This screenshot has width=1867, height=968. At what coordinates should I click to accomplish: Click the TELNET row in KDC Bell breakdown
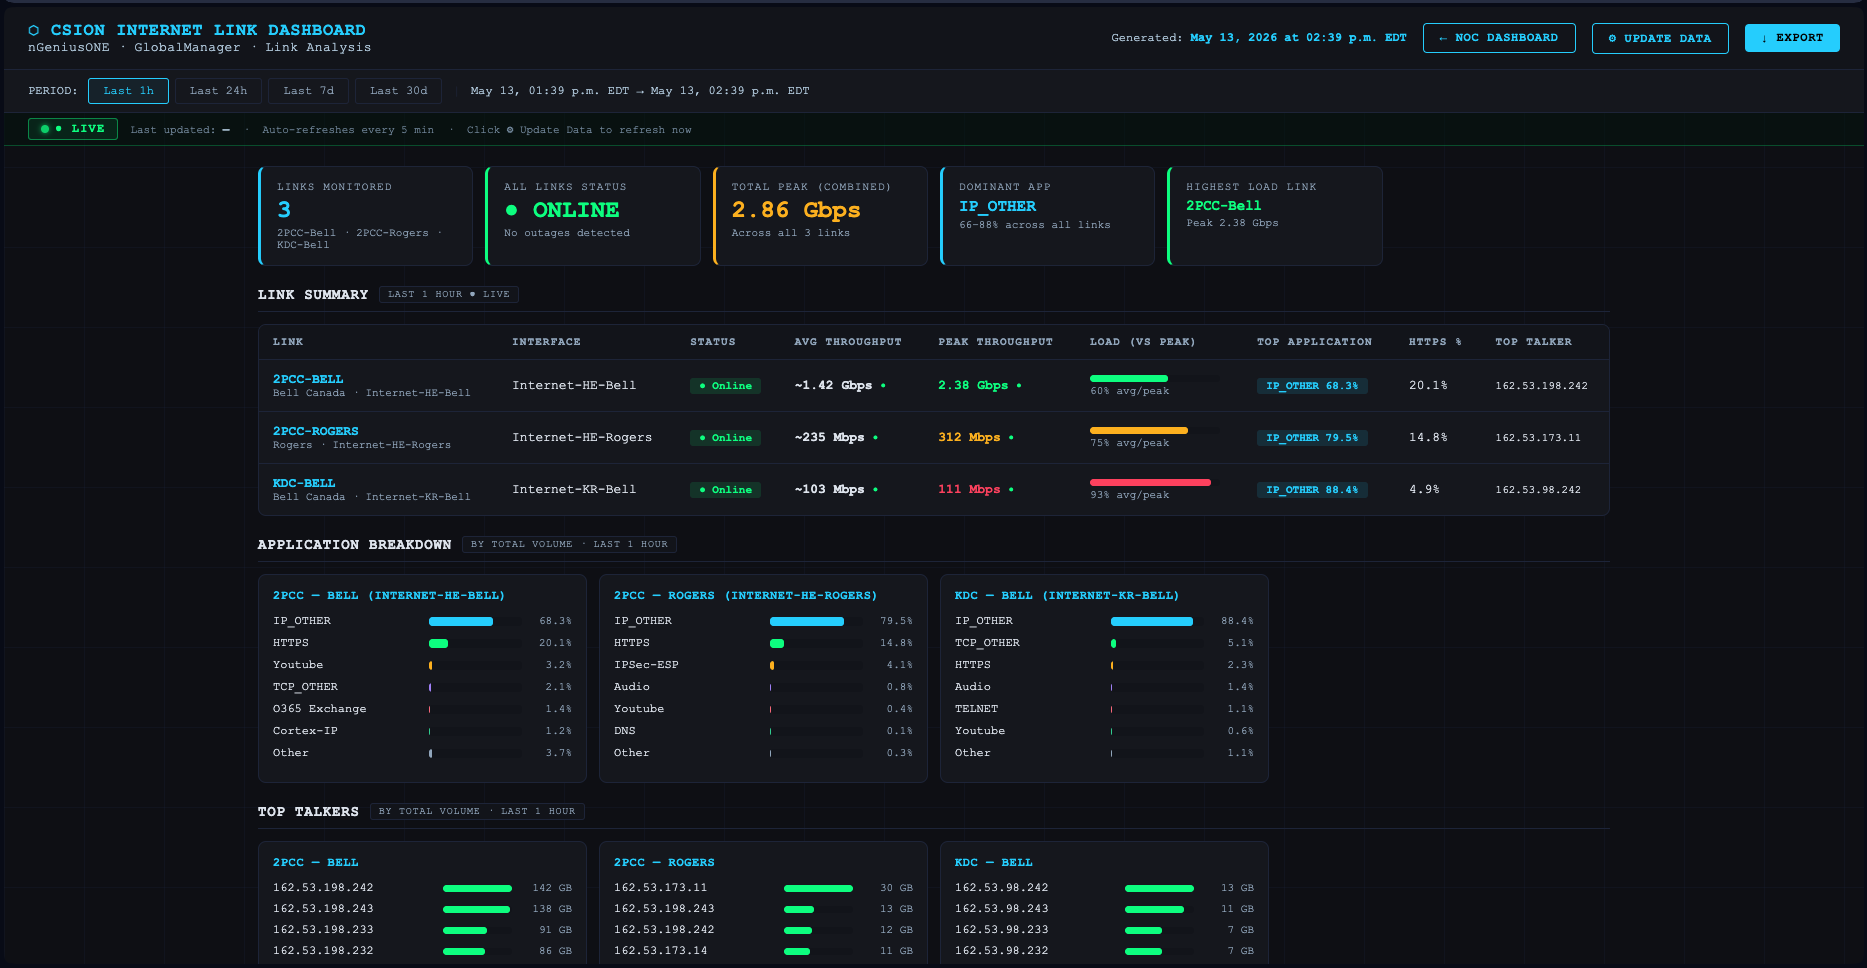(x=1104, y=709)
